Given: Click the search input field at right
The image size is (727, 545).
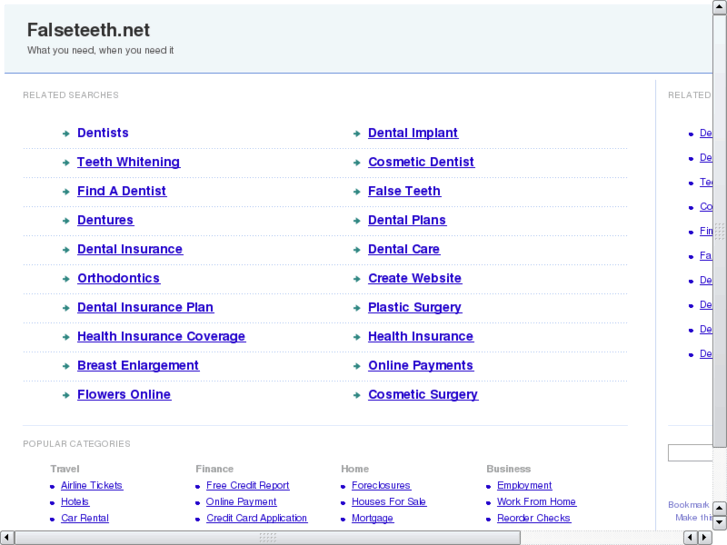Looking at the screenshot, I should 690,453.
